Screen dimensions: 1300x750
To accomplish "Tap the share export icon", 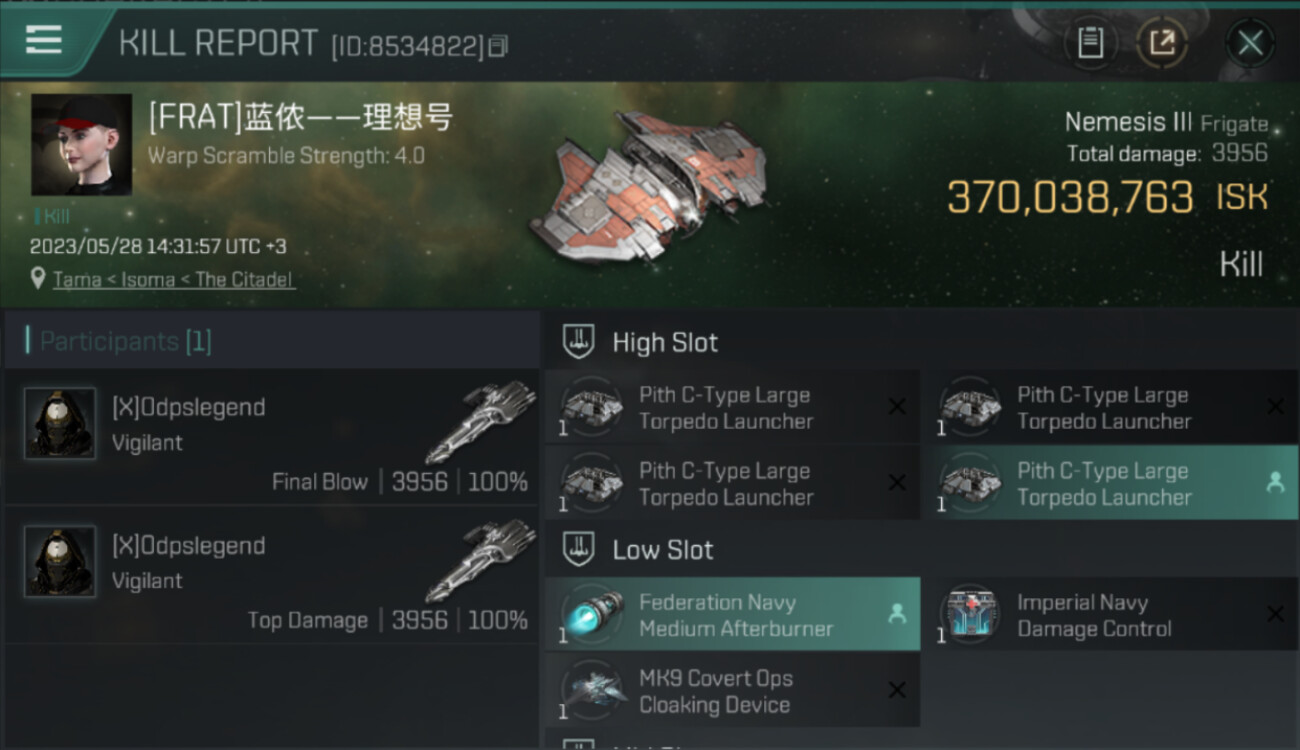I will coord(1161,43).
